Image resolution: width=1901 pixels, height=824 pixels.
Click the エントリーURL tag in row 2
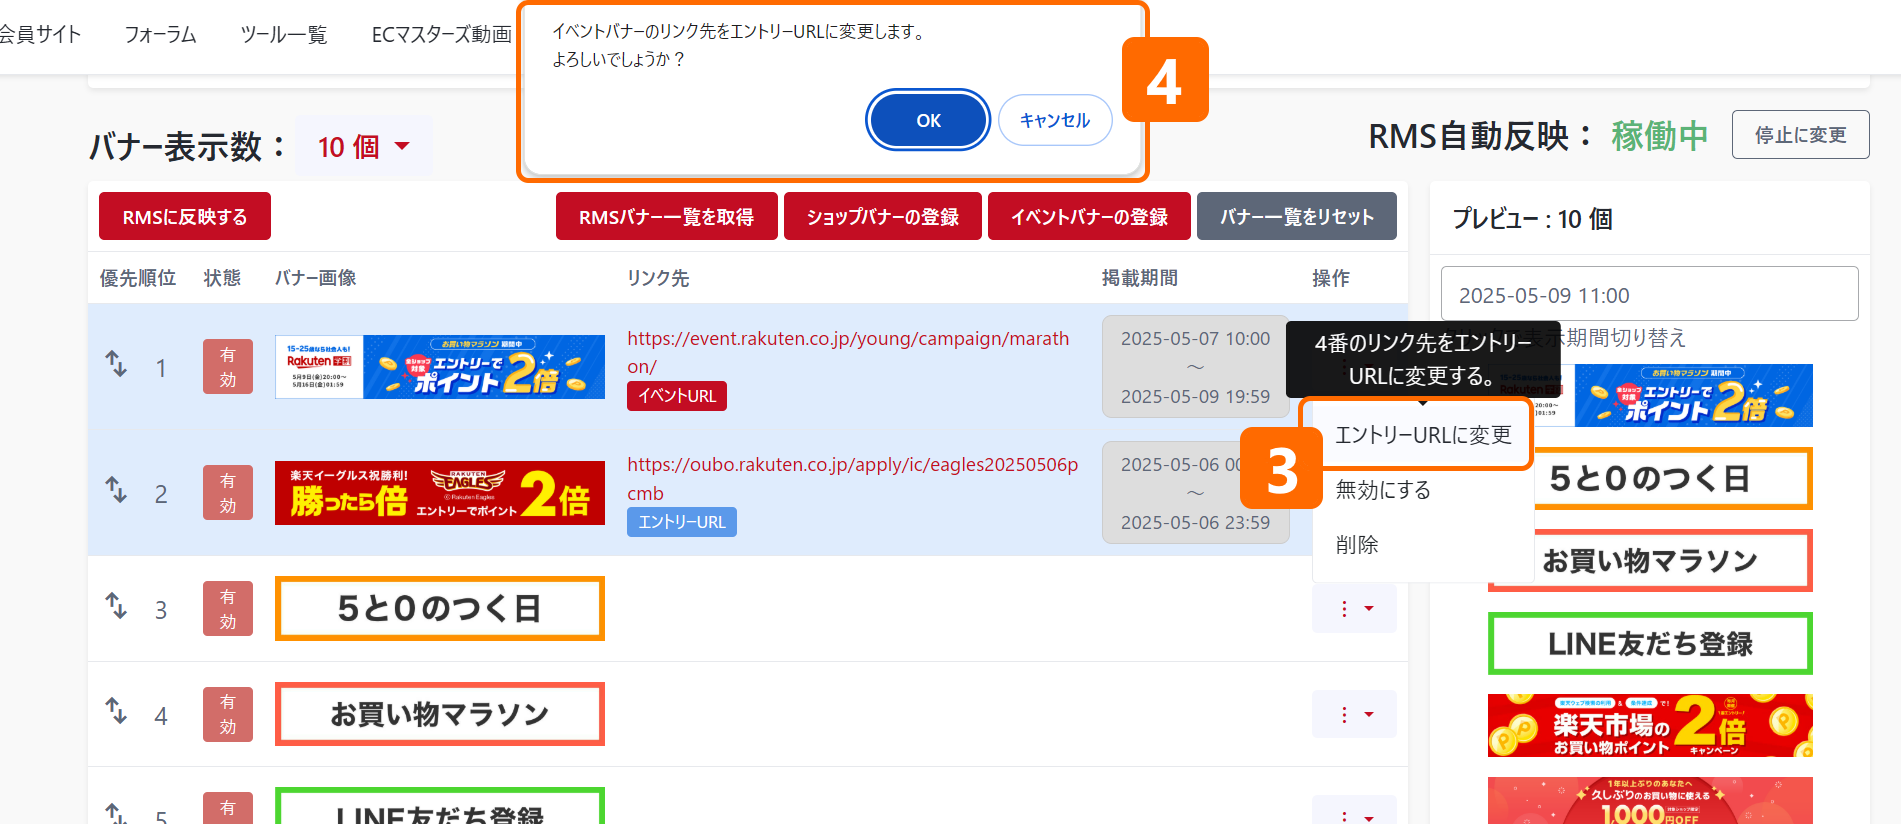682,522
